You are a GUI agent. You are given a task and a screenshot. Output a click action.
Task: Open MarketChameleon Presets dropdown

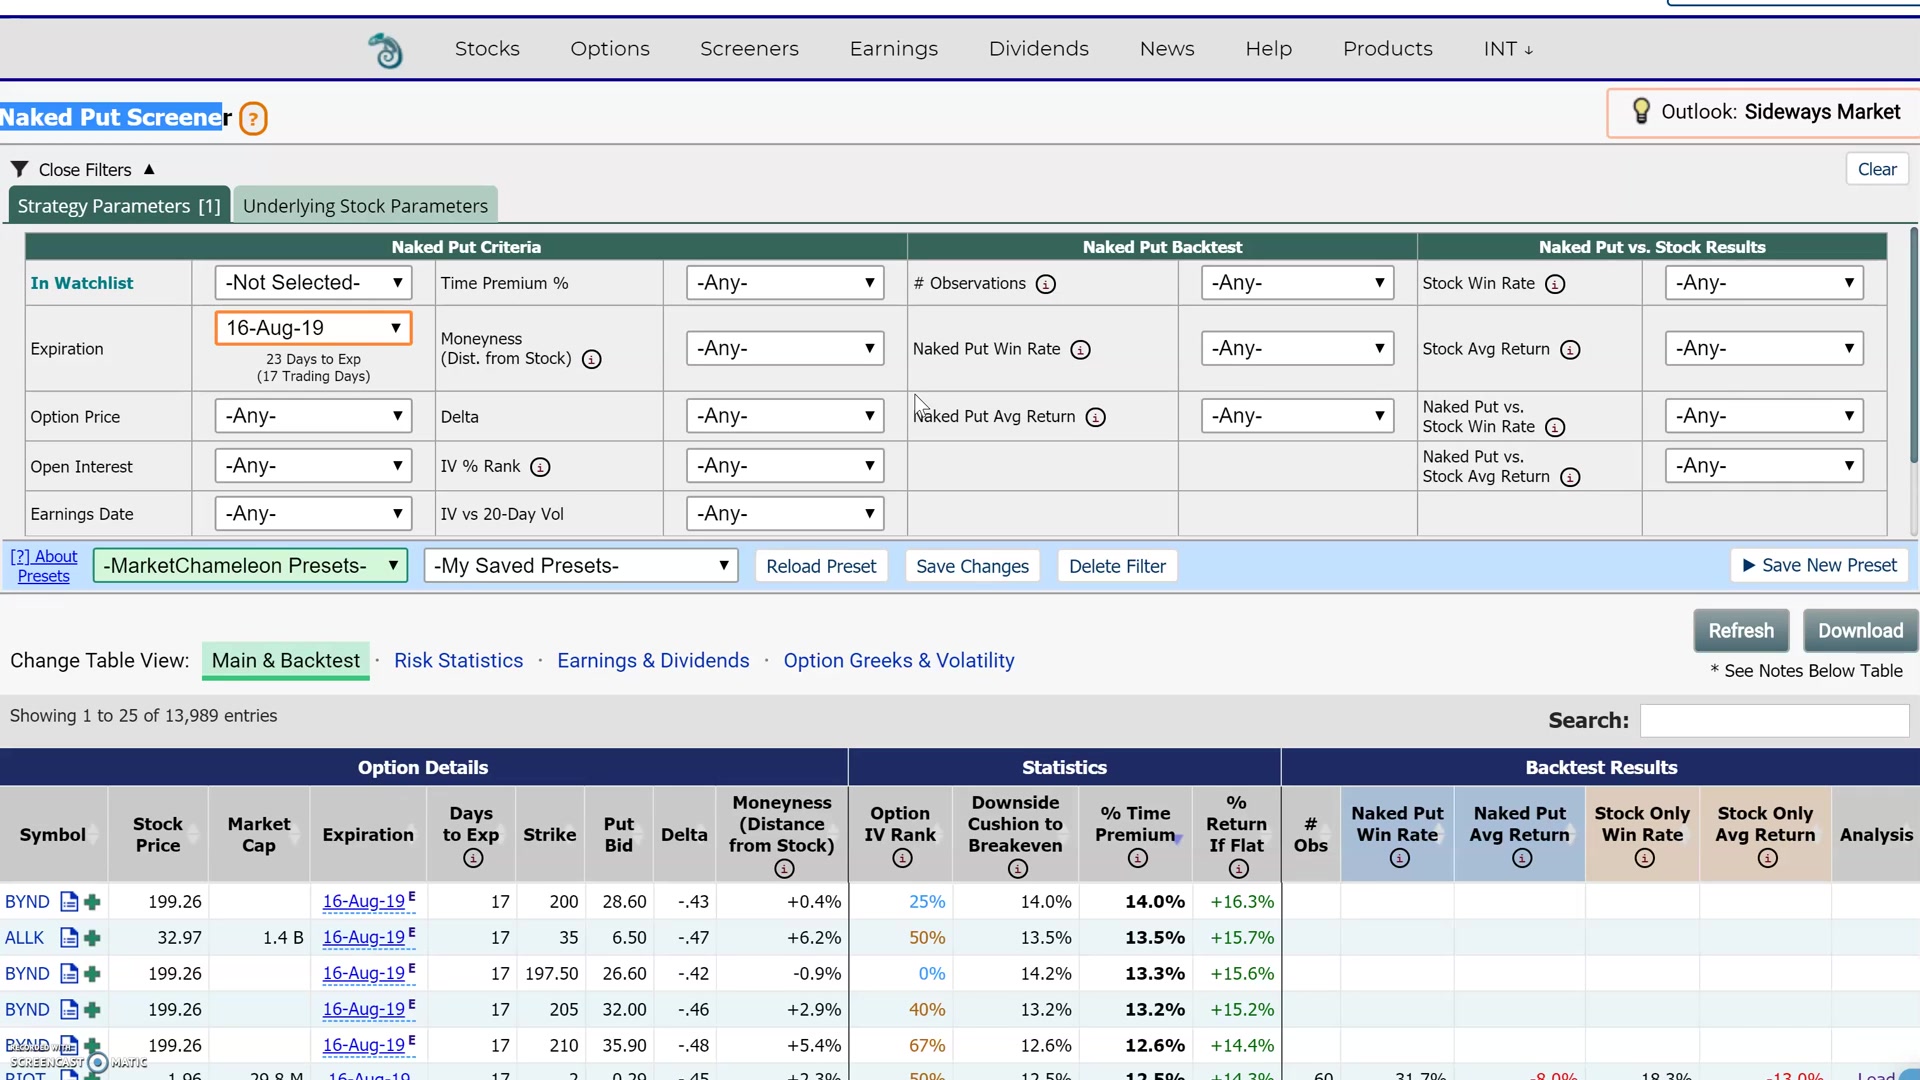250,566
